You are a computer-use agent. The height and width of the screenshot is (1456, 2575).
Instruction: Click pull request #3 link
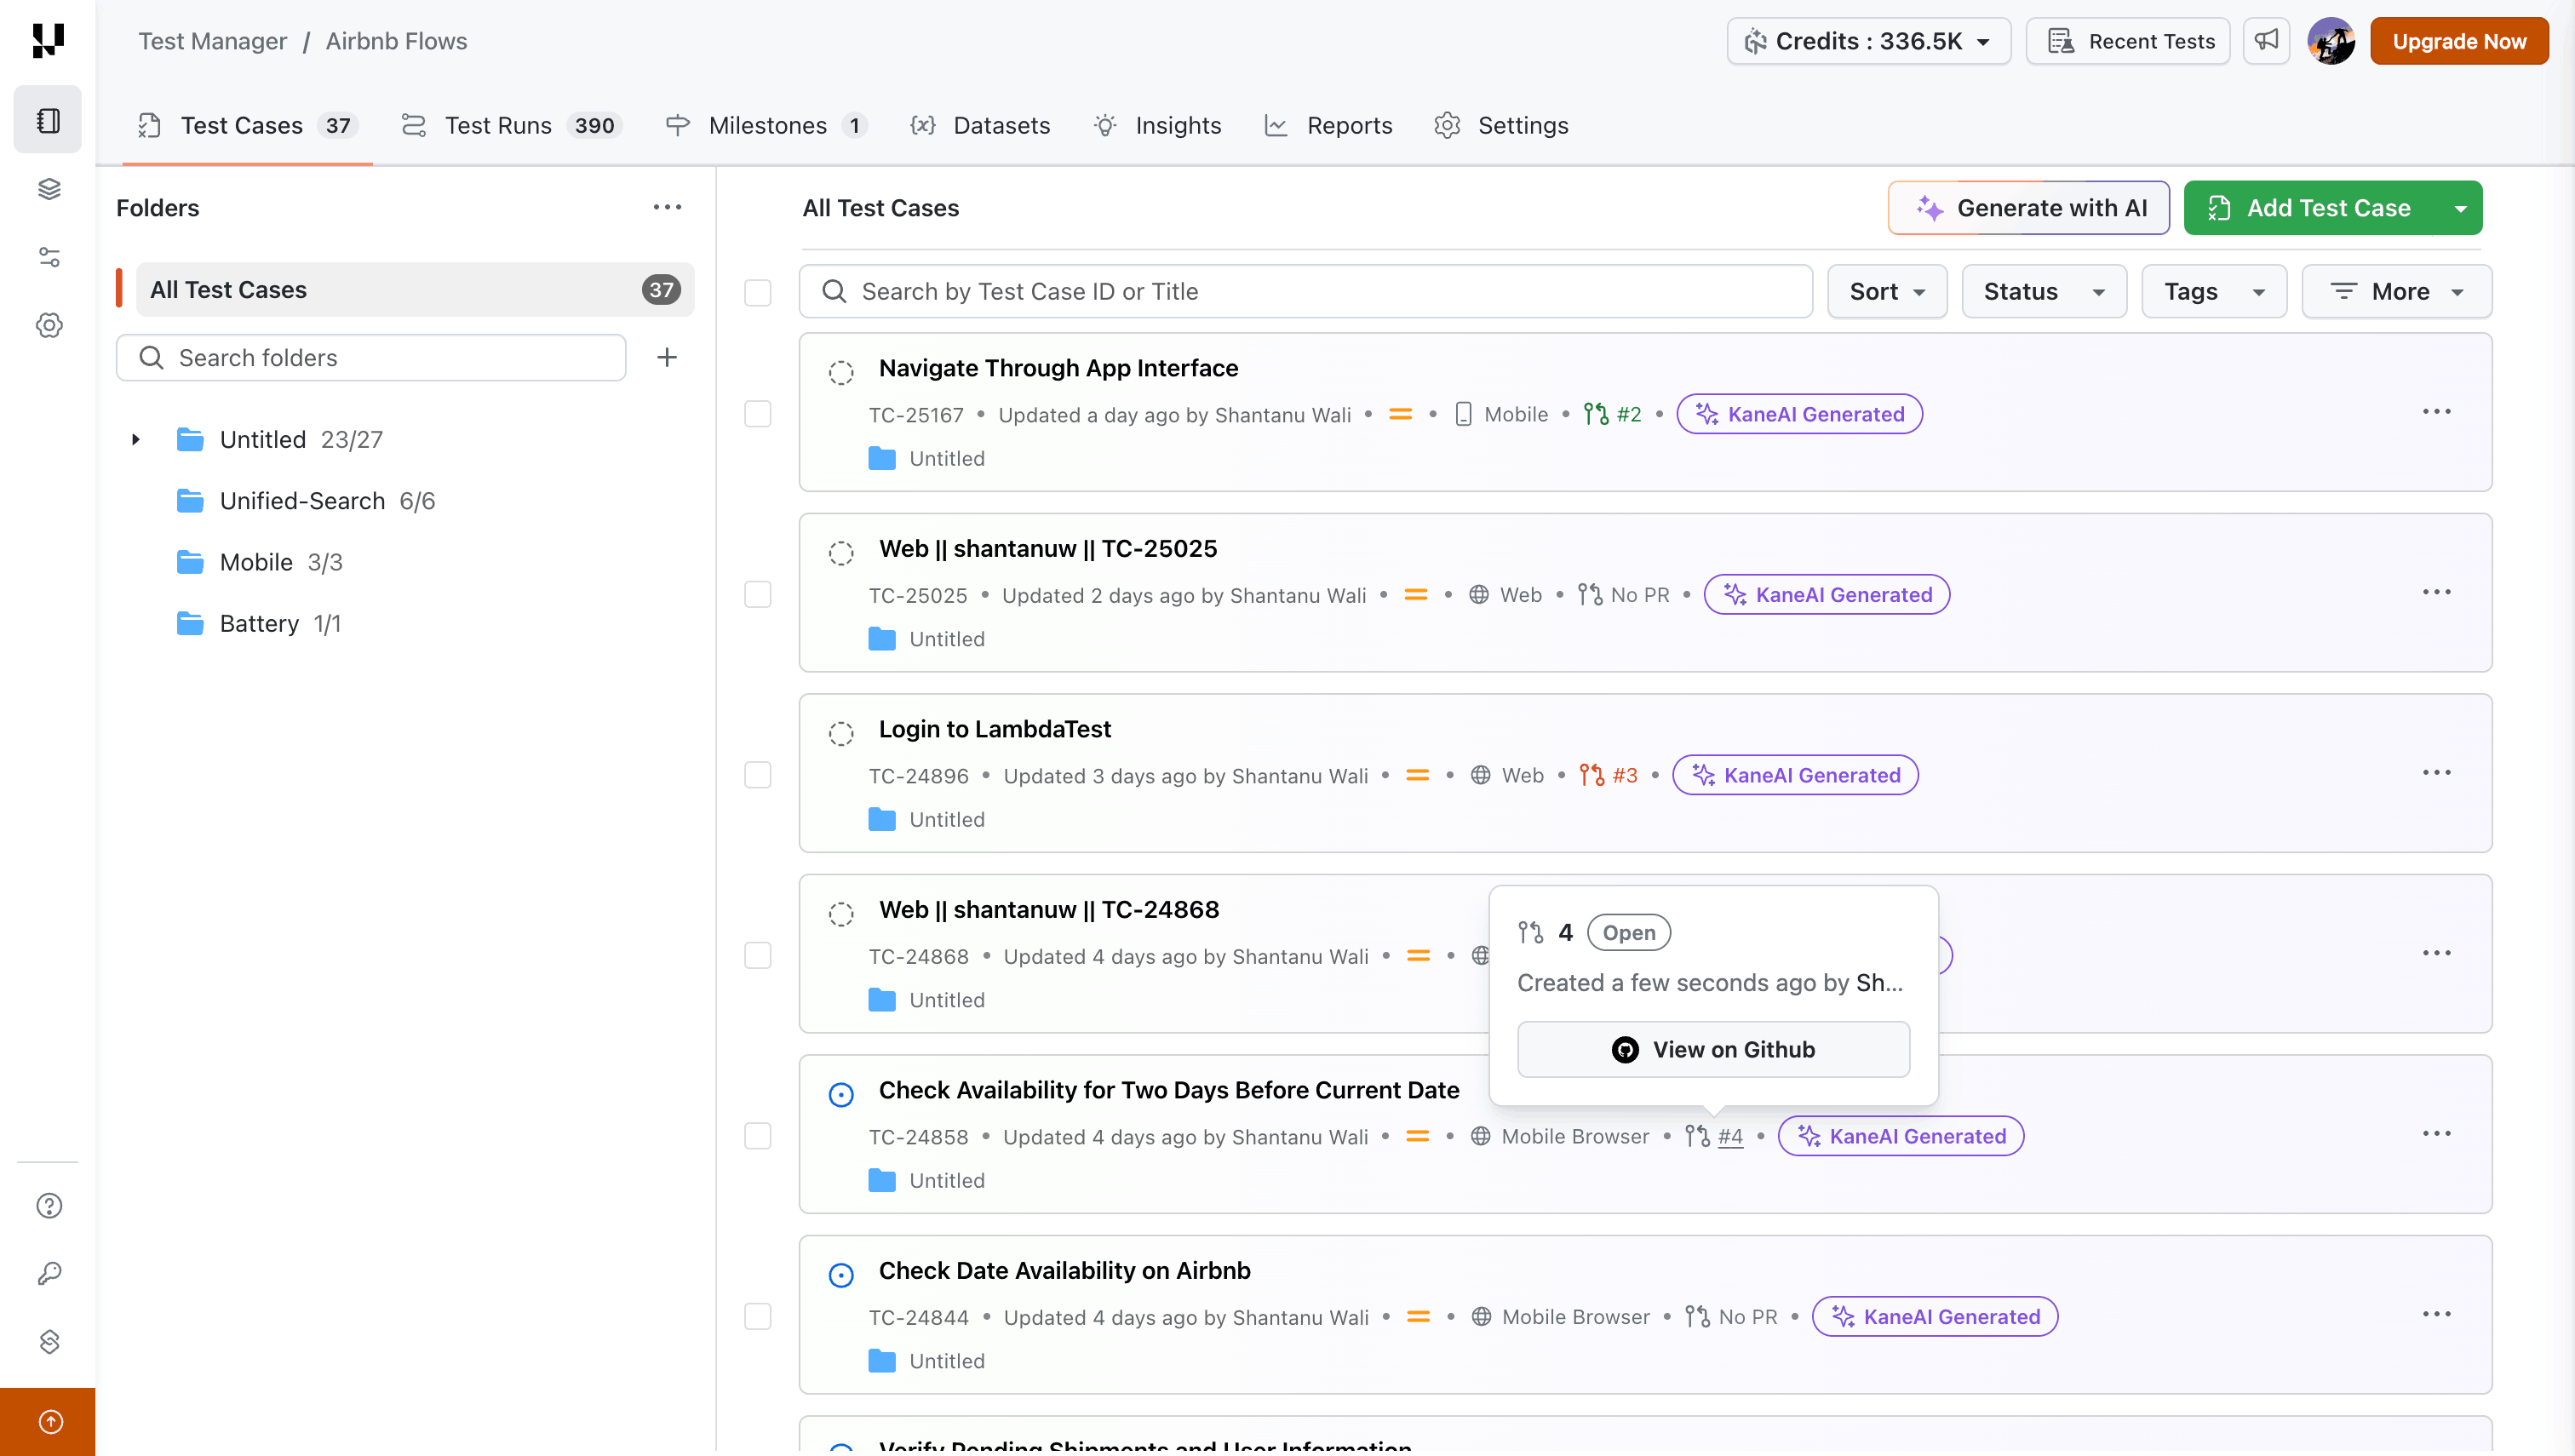pos(1609,775)
